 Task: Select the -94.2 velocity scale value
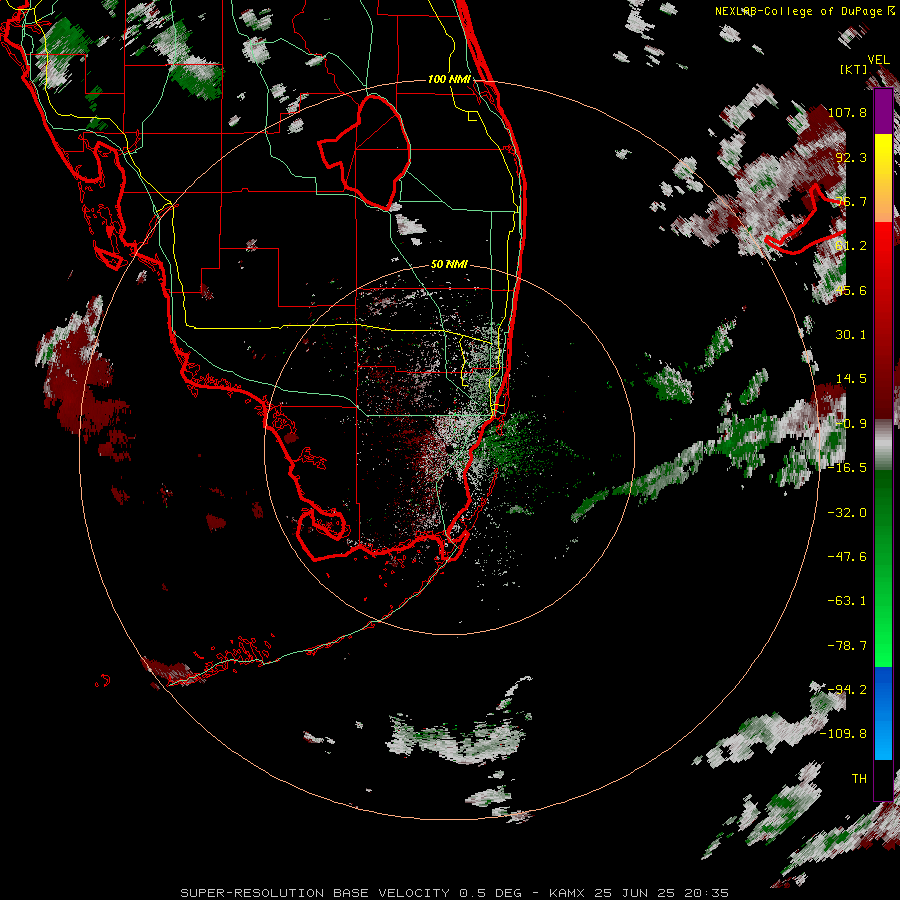pyautogui.click(x=847, y=689)
